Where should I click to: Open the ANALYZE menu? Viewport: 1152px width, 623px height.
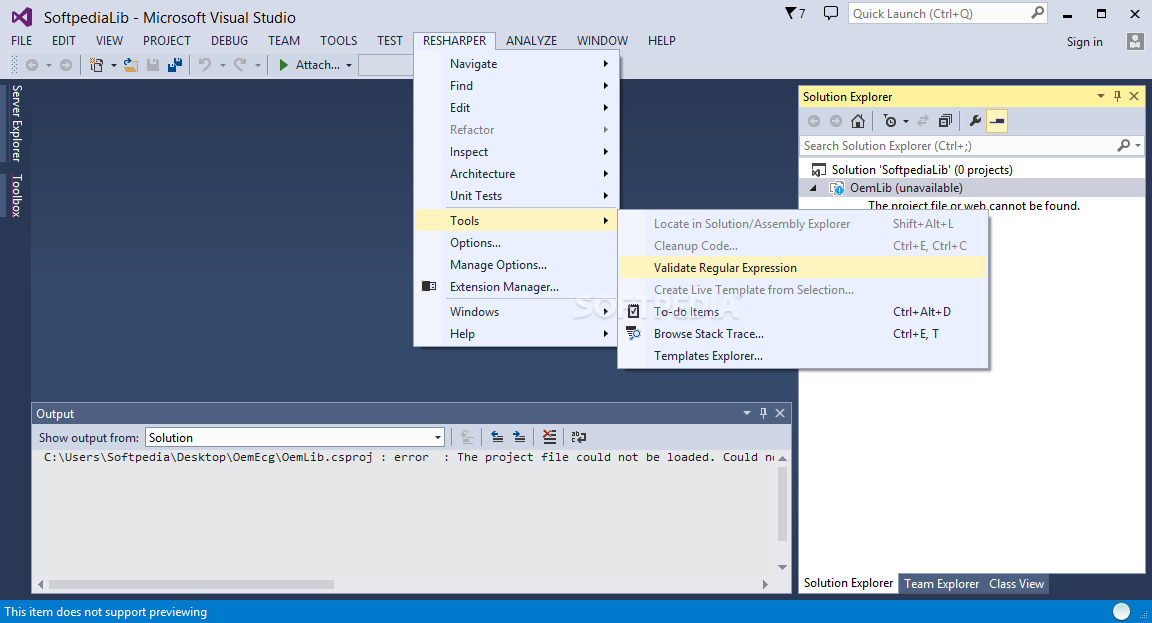531,41
